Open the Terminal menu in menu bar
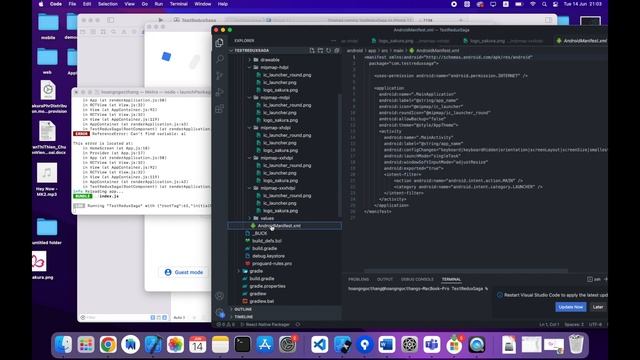The width and height of the screenshot is (640, 360). click(179, 4)
